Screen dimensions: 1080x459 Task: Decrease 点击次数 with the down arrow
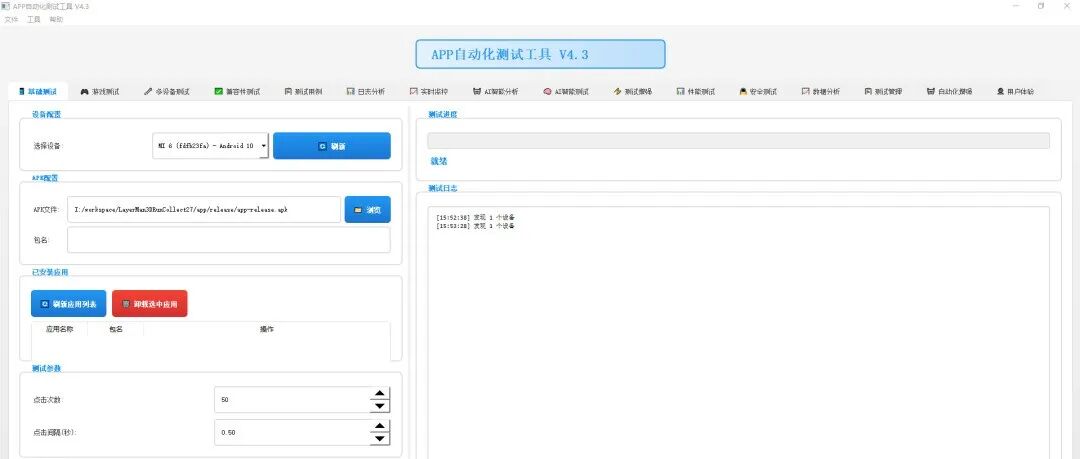tap(380, 406)
